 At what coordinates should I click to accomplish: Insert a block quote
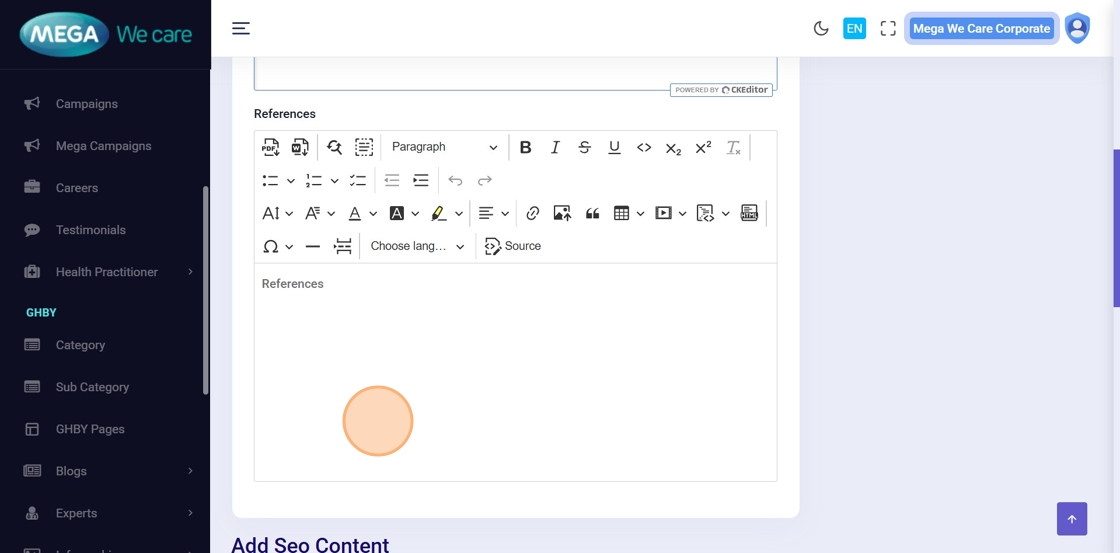[x=592, y=213]
